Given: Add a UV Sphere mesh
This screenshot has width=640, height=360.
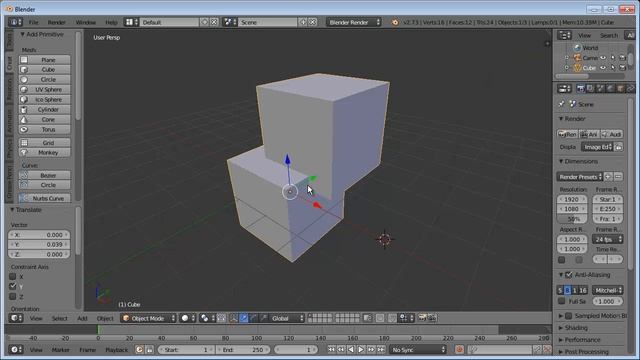Looking at the screenshot, I should point(44,90).
